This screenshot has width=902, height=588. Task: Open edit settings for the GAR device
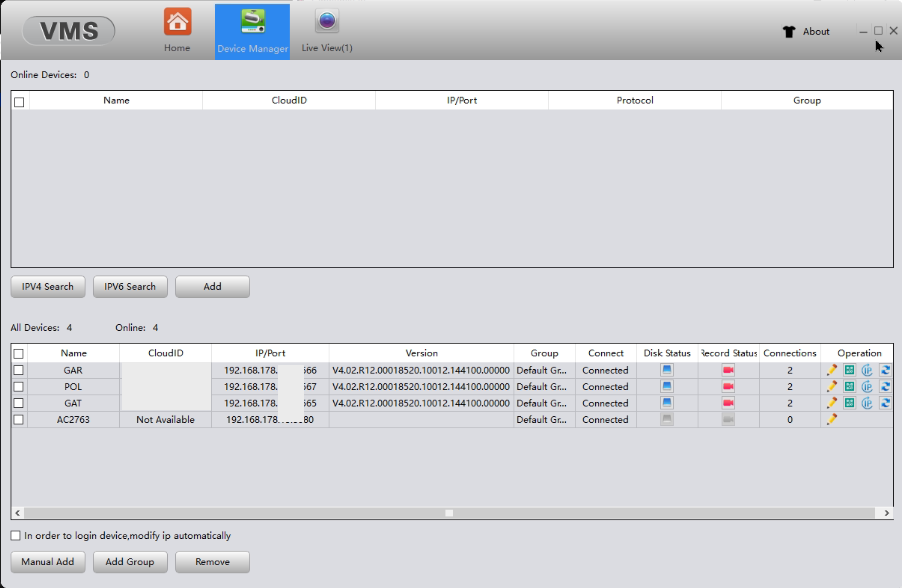click(831, 370)
